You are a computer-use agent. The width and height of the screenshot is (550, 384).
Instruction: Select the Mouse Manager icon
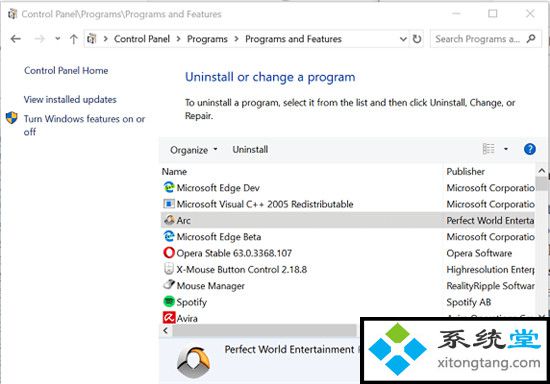pyautogui.click(x=169, y=284)
